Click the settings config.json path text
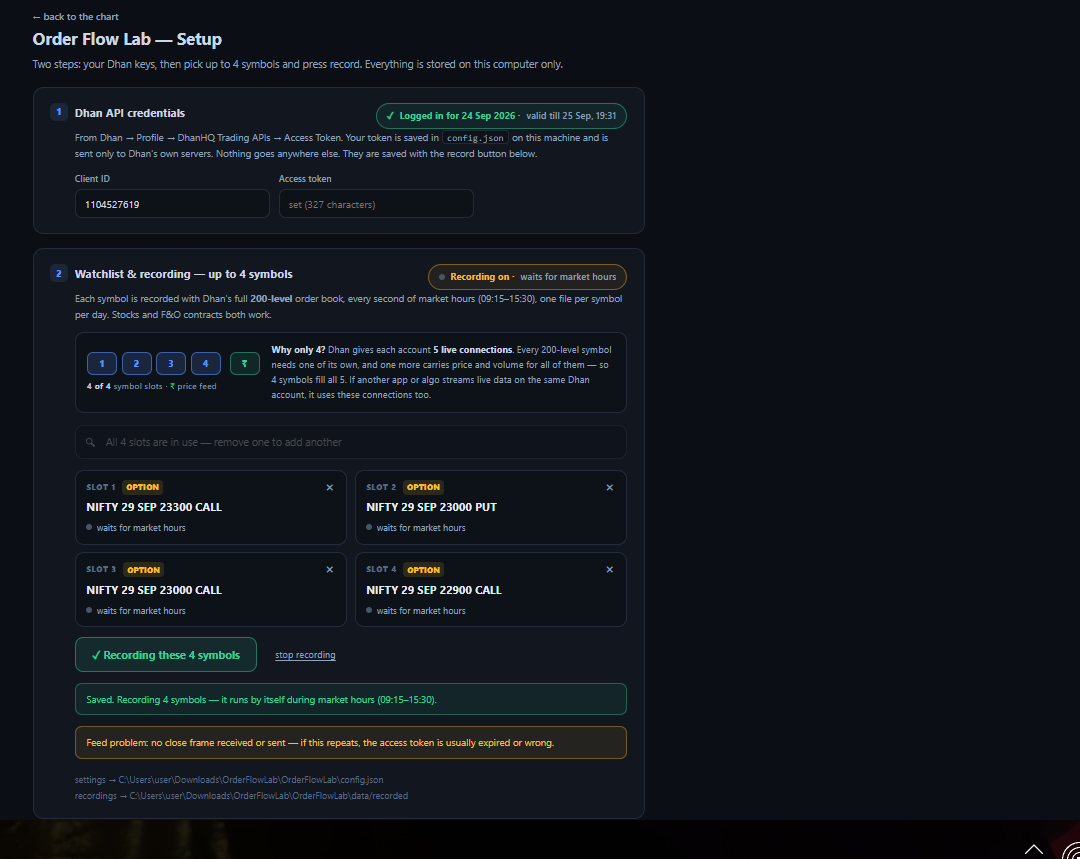This screenshot has width=1080, height=859. click(x=229, y=780)
